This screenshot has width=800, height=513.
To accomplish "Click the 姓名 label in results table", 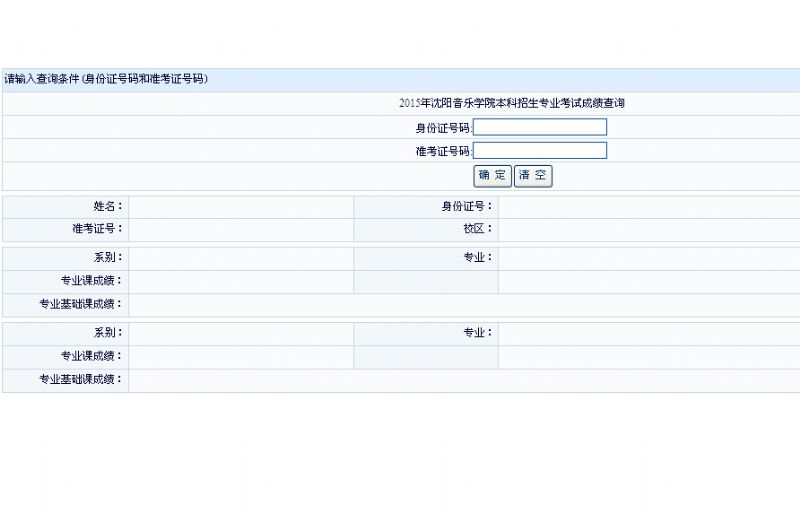I will click(108, 206).
